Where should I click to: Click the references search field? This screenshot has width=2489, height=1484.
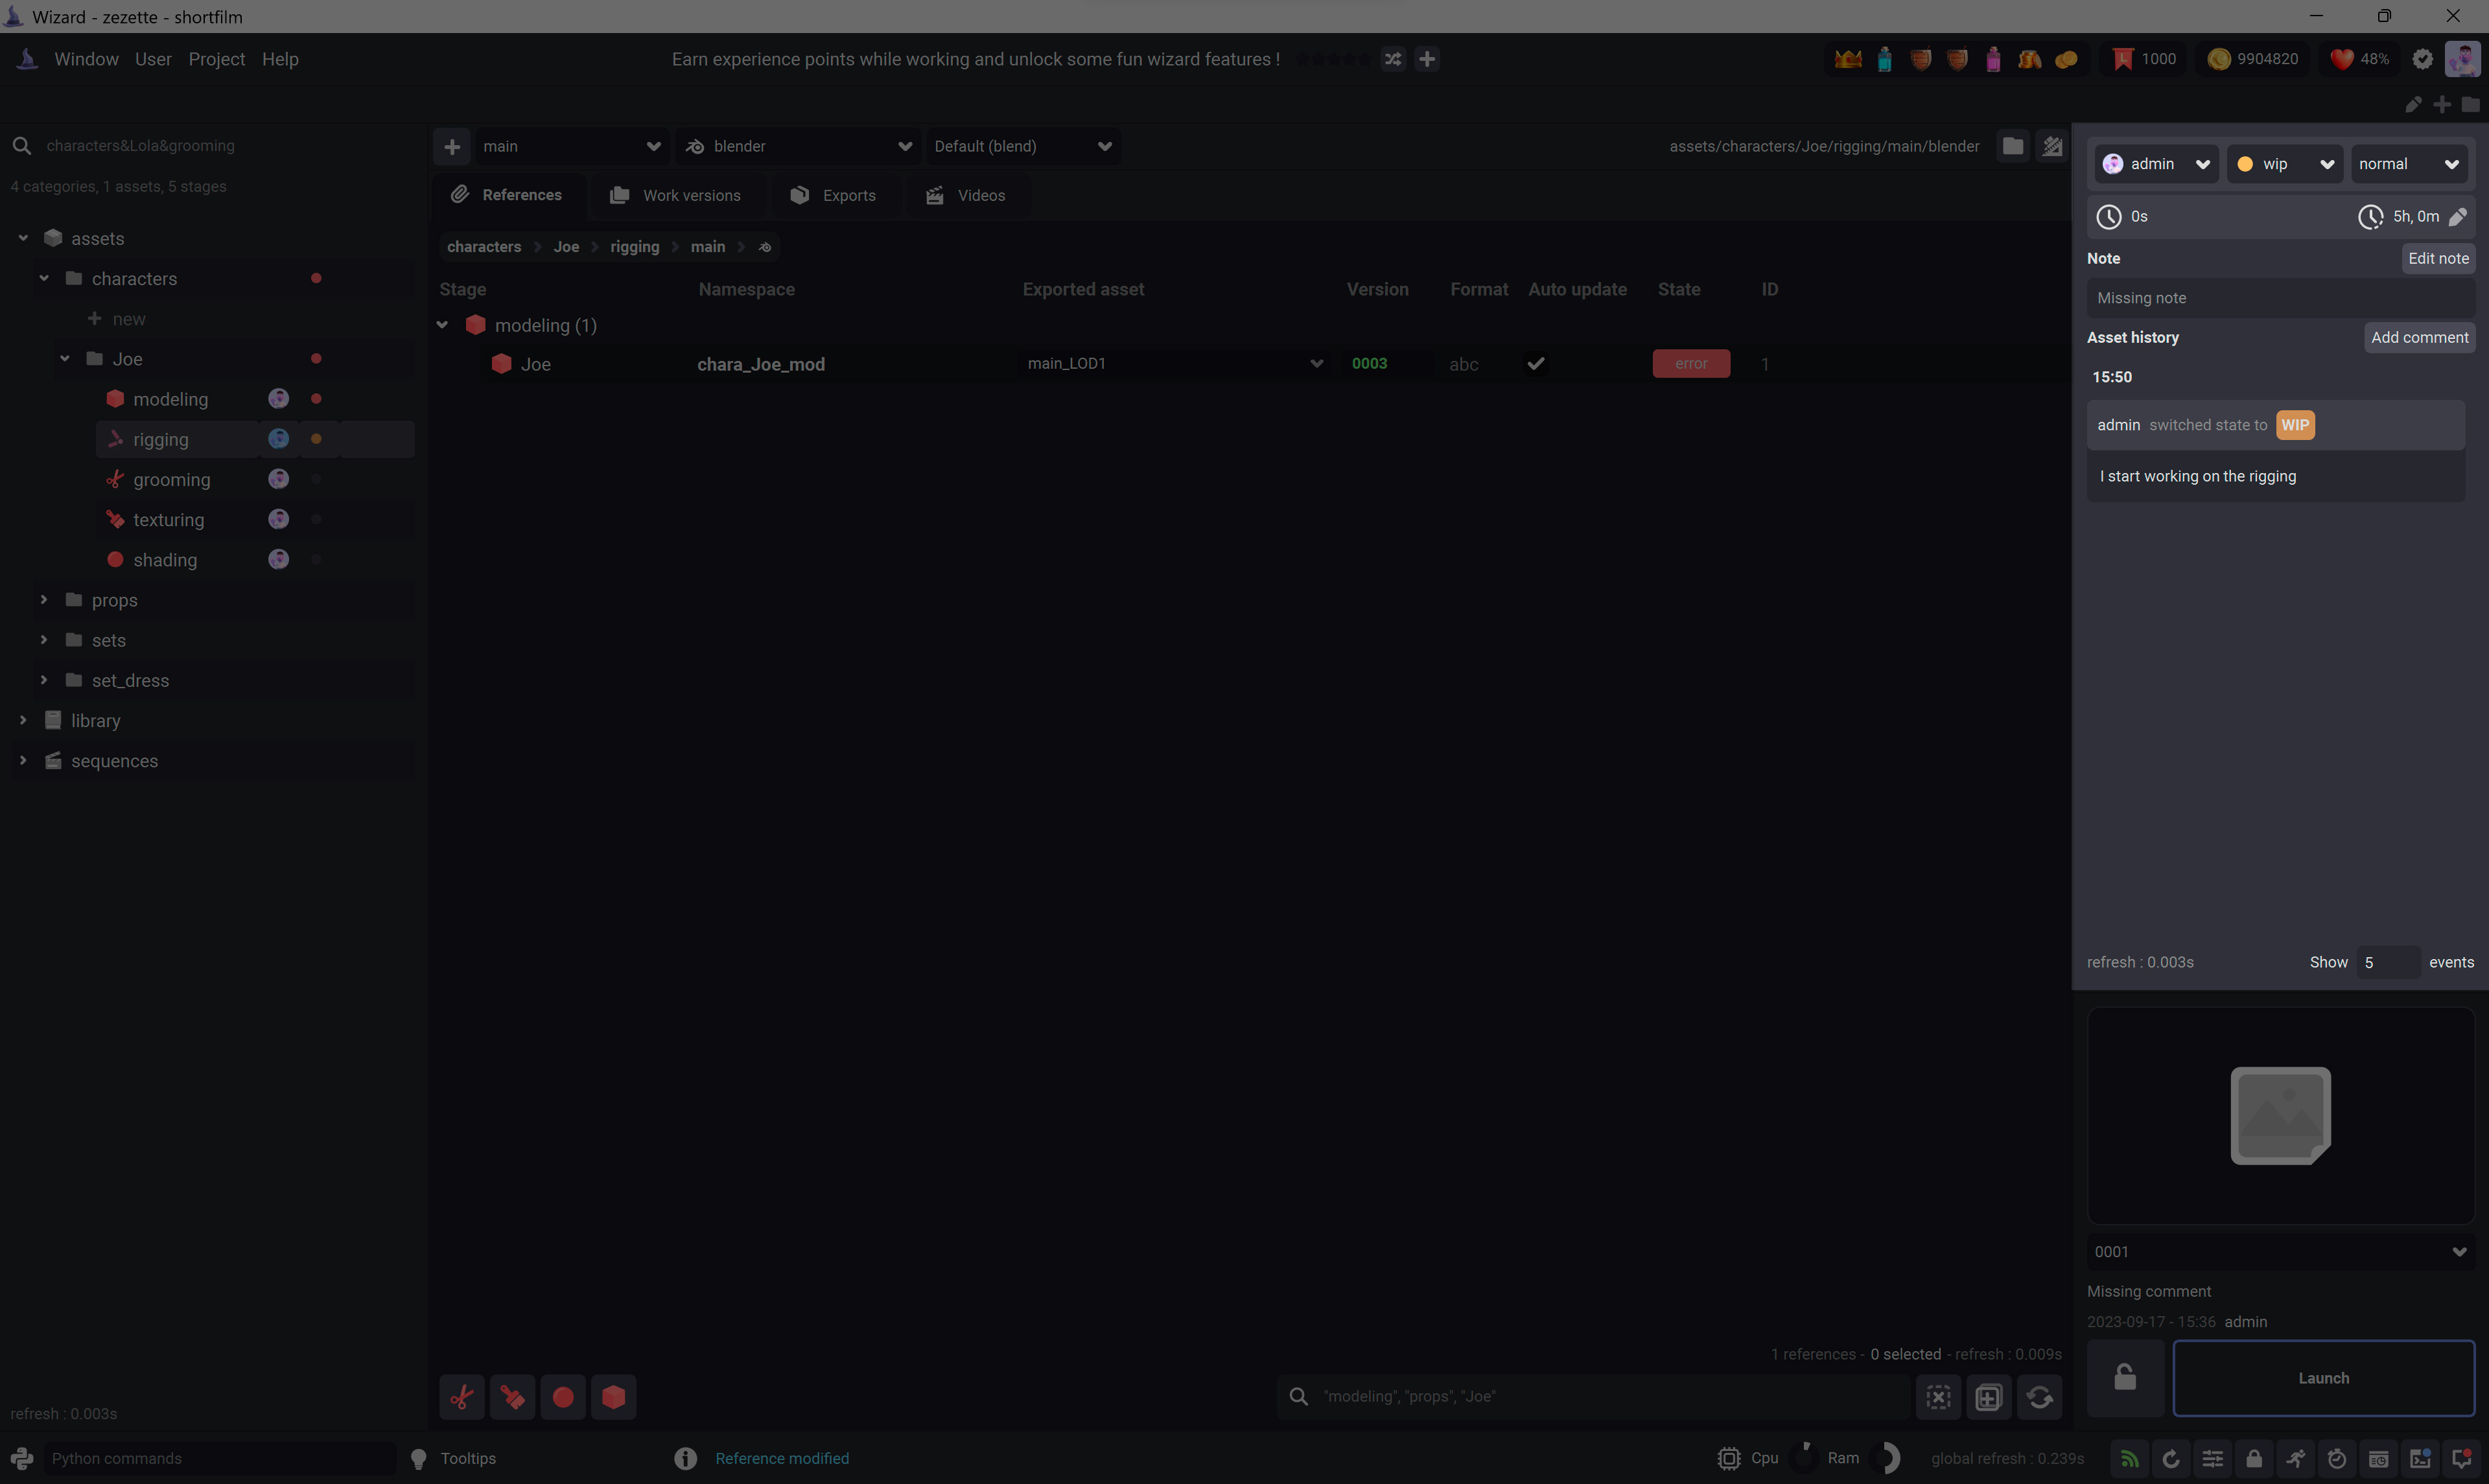(x=1593, y=1397)
